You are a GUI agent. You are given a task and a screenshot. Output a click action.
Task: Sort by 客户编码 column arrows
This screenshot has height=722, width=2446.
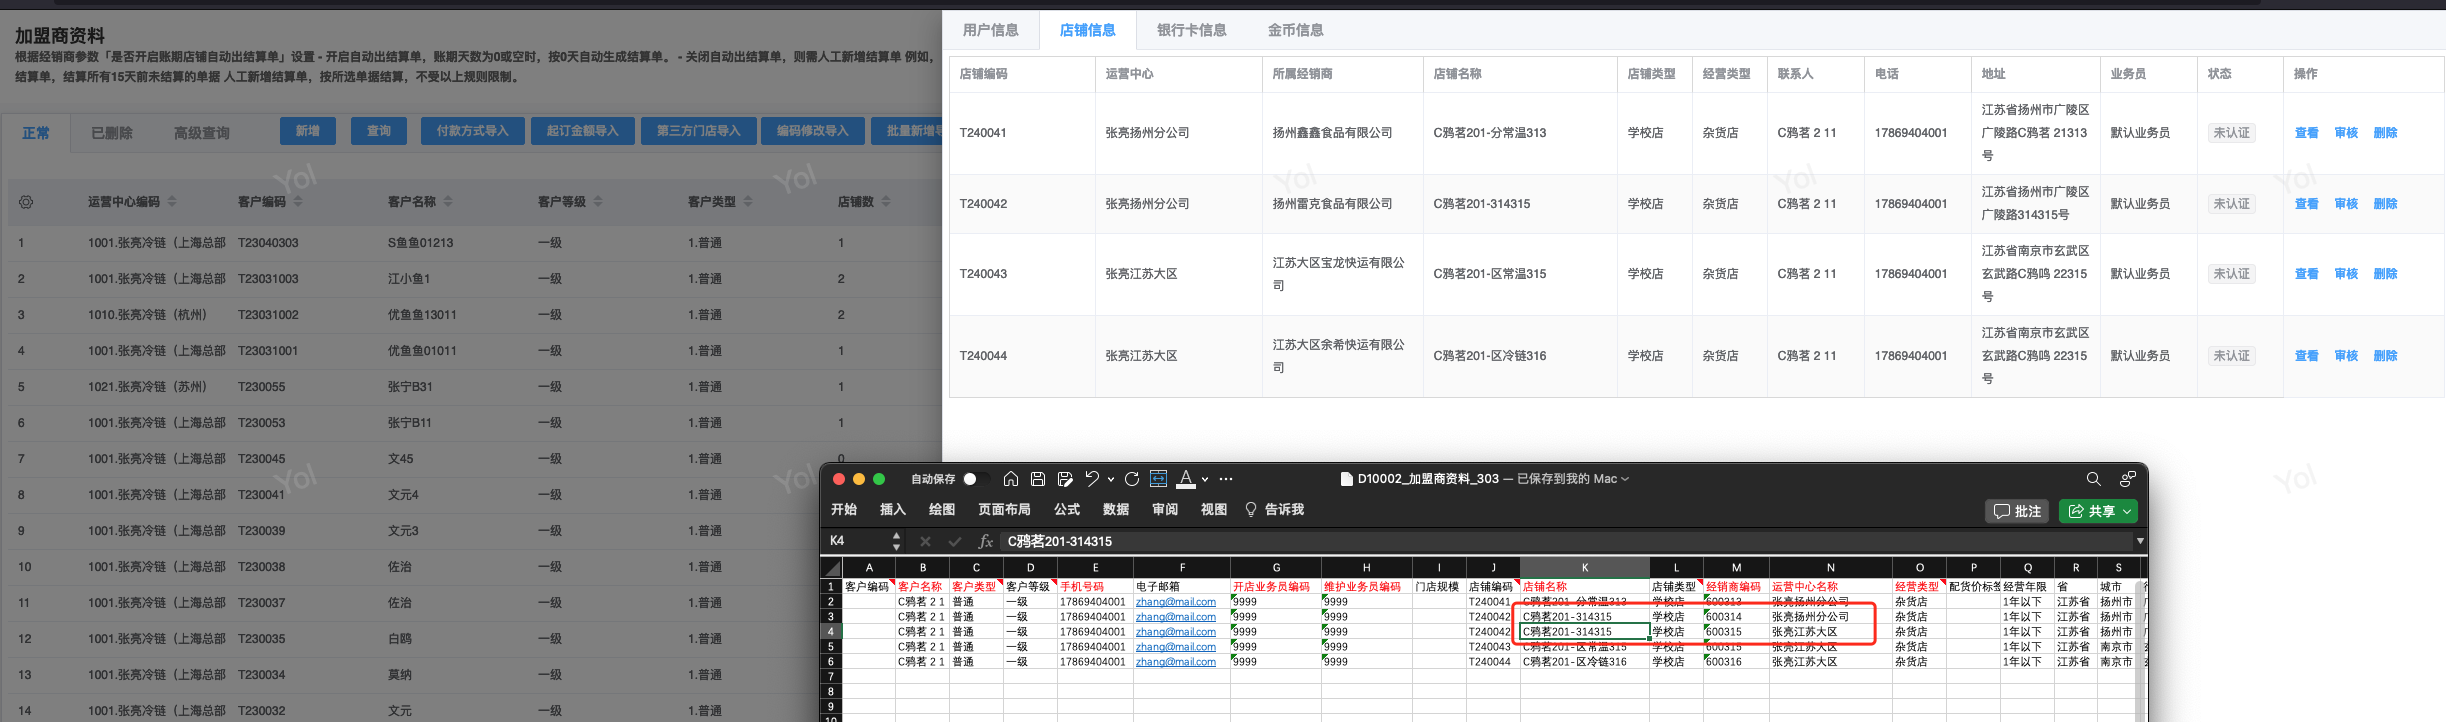coord(298,202)
